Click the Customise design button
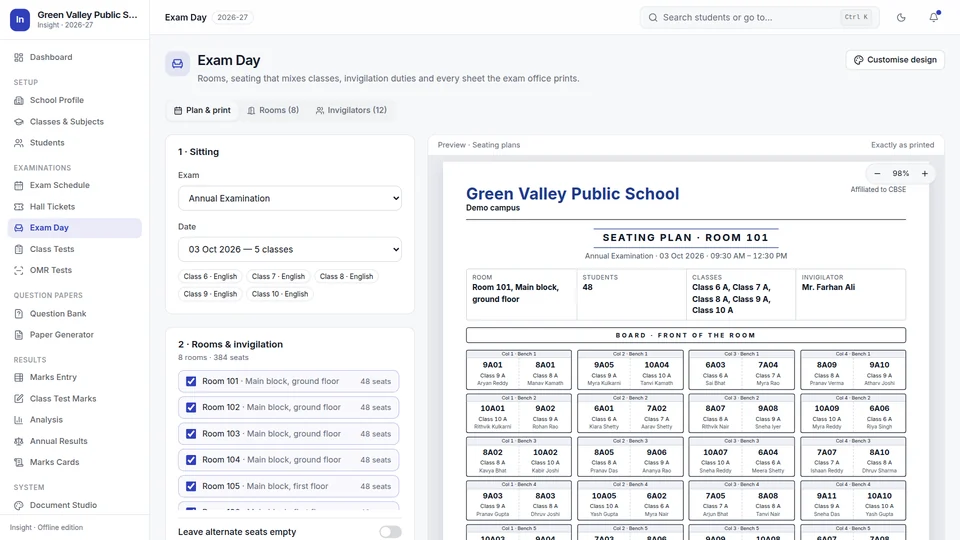Screen dimensions: 960x540 click(895, 60)
